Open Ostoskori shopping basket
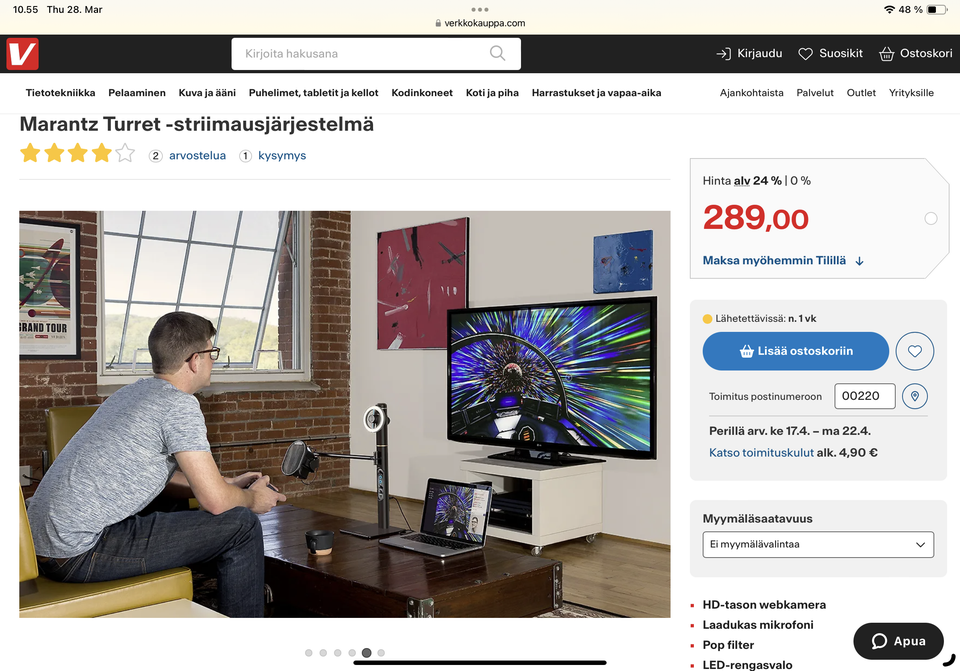Screen dimensions: 960x671 (915, 53)
